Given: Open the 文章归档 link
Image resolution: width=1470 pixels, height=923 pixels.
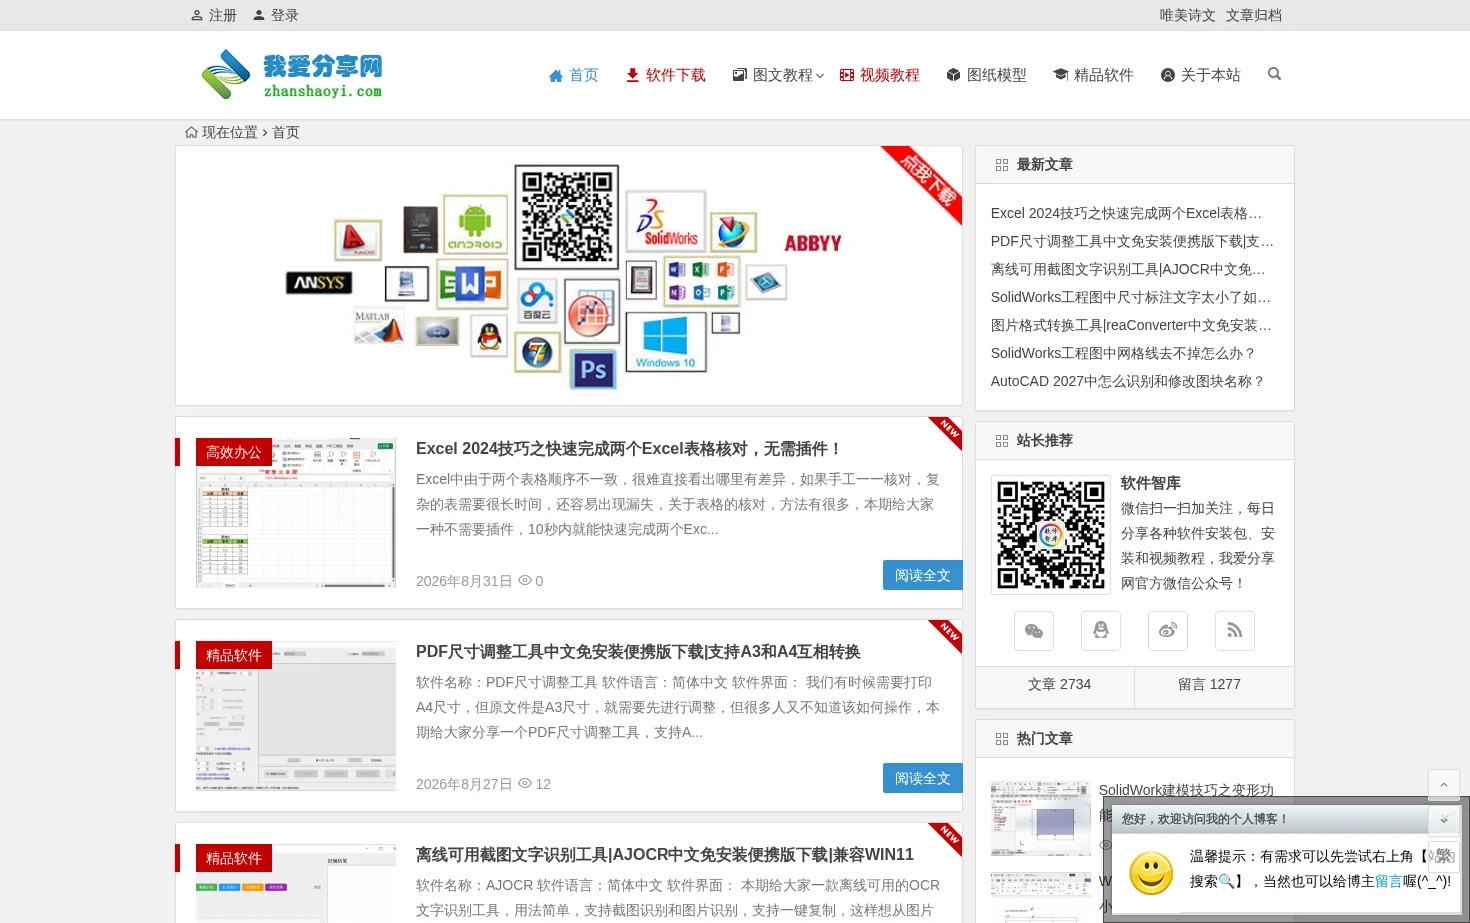Looking at the screenshot, I should point(1254,15).
